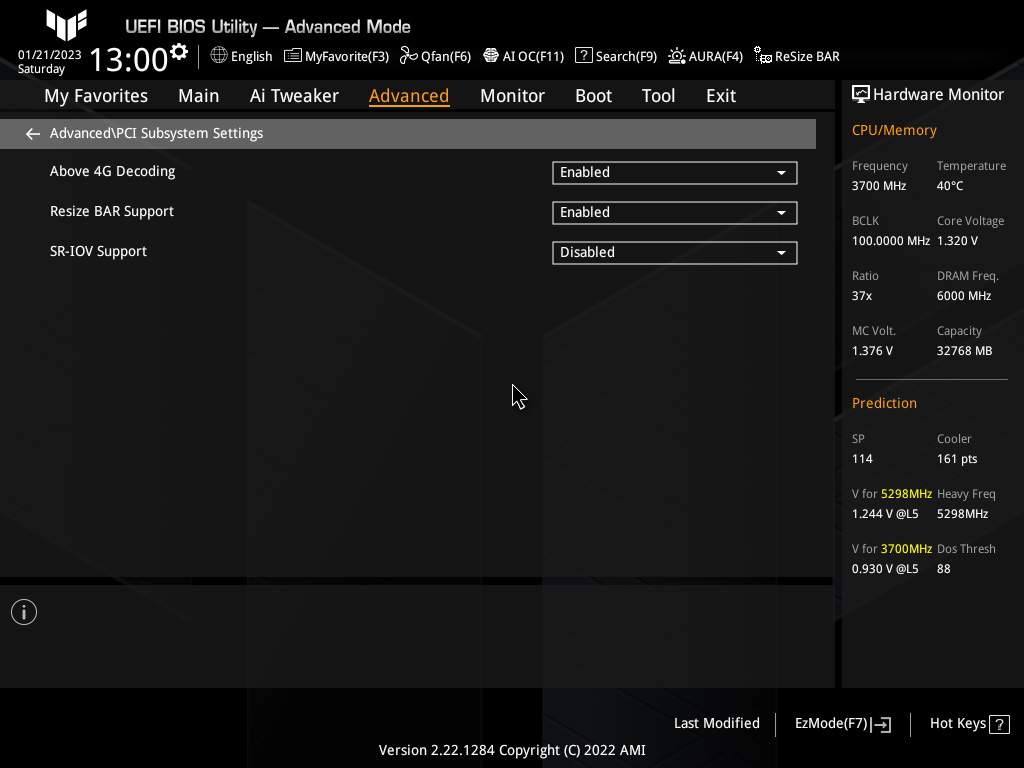The width and height of the screenshot is (1024, 768).
Task: Select the SR-IOV Support label
Action: [x=98, y=251]
